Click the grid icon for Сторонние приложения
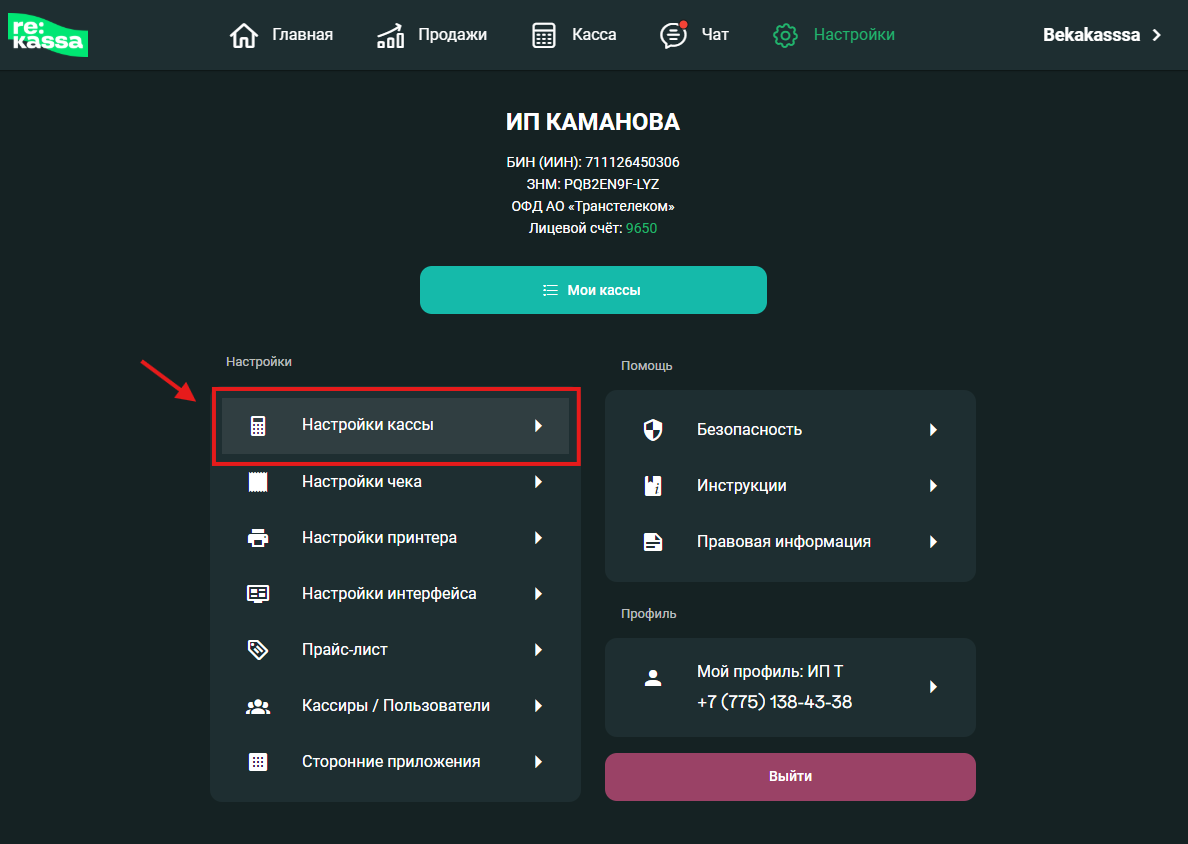 [258, 762]
